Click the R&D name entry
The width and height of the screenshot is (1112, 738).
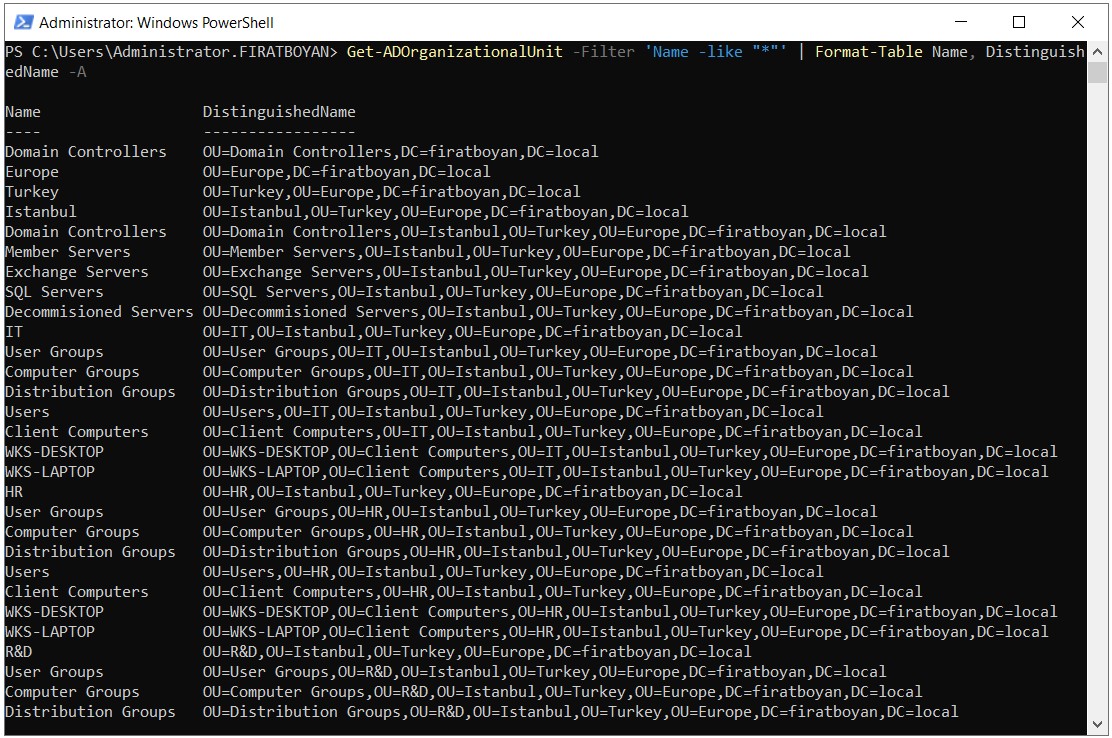pyautogui.click(x=18, y=652)
